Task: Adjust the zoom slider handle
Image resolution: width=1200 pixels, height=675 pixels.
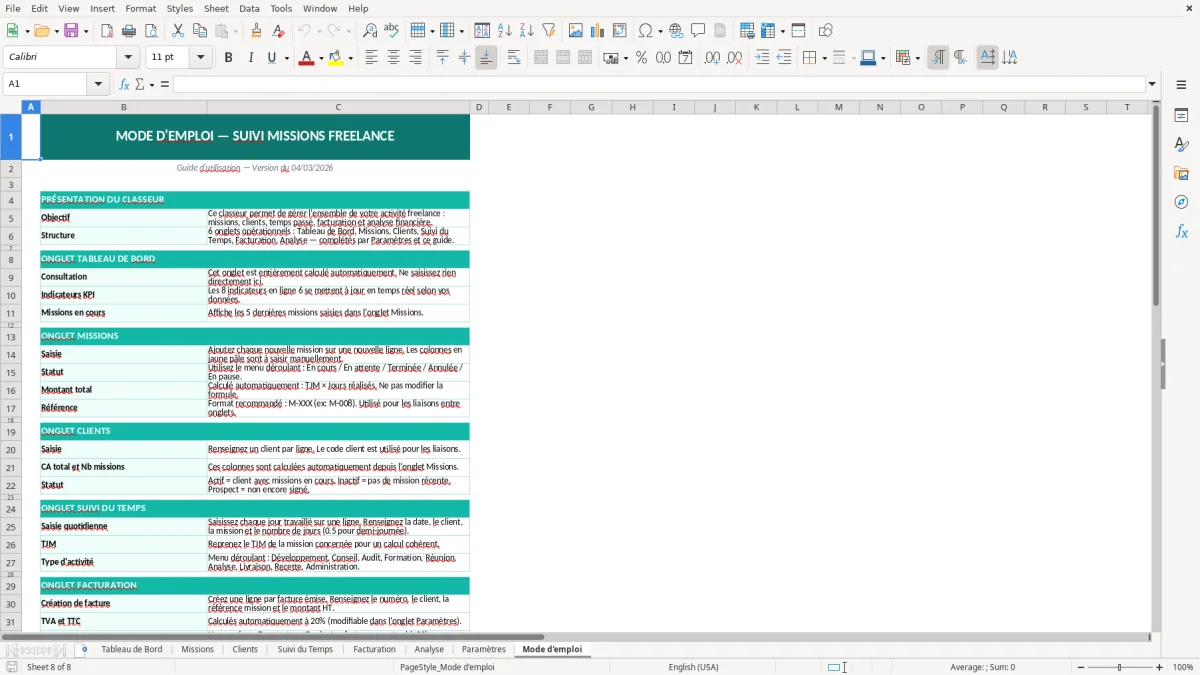Action: [x=1120, y=667]
